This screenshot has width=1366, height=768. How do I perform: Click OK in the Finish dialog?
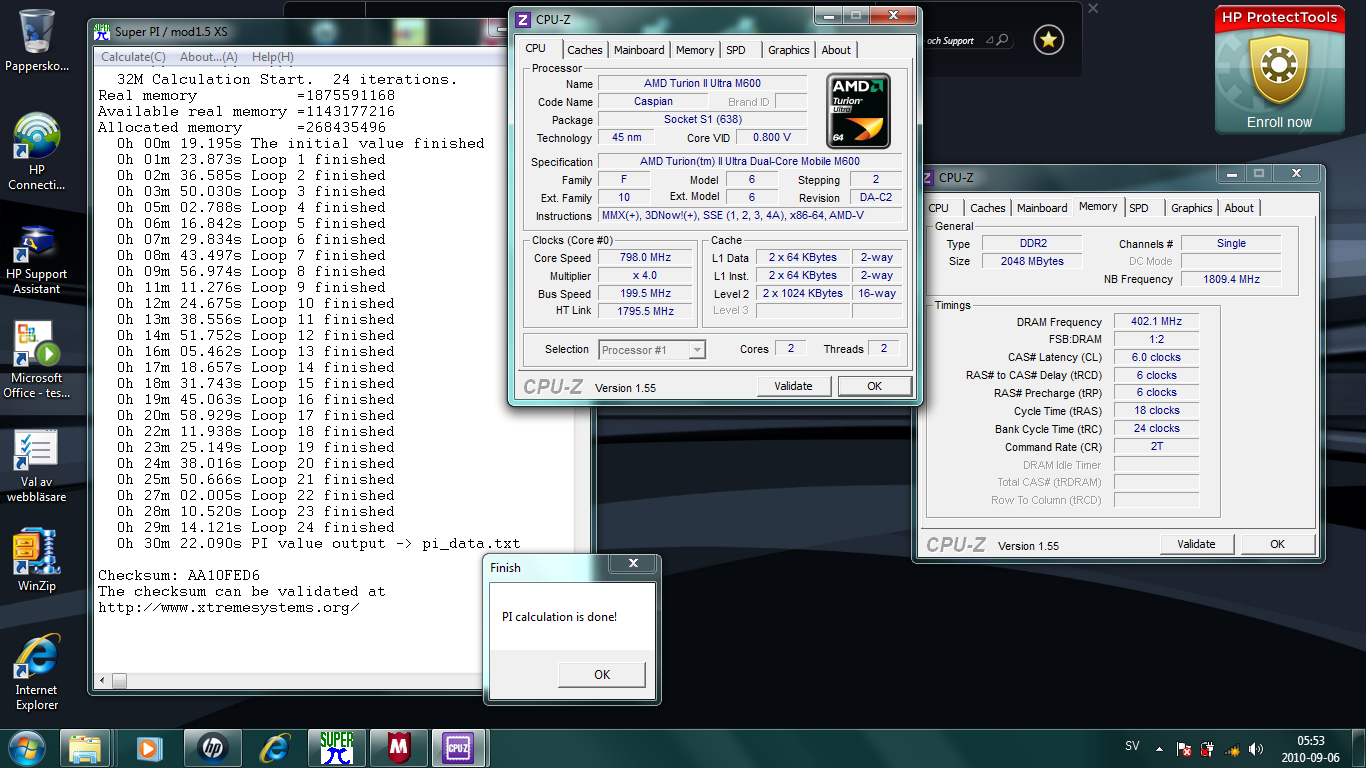(602, 675)
